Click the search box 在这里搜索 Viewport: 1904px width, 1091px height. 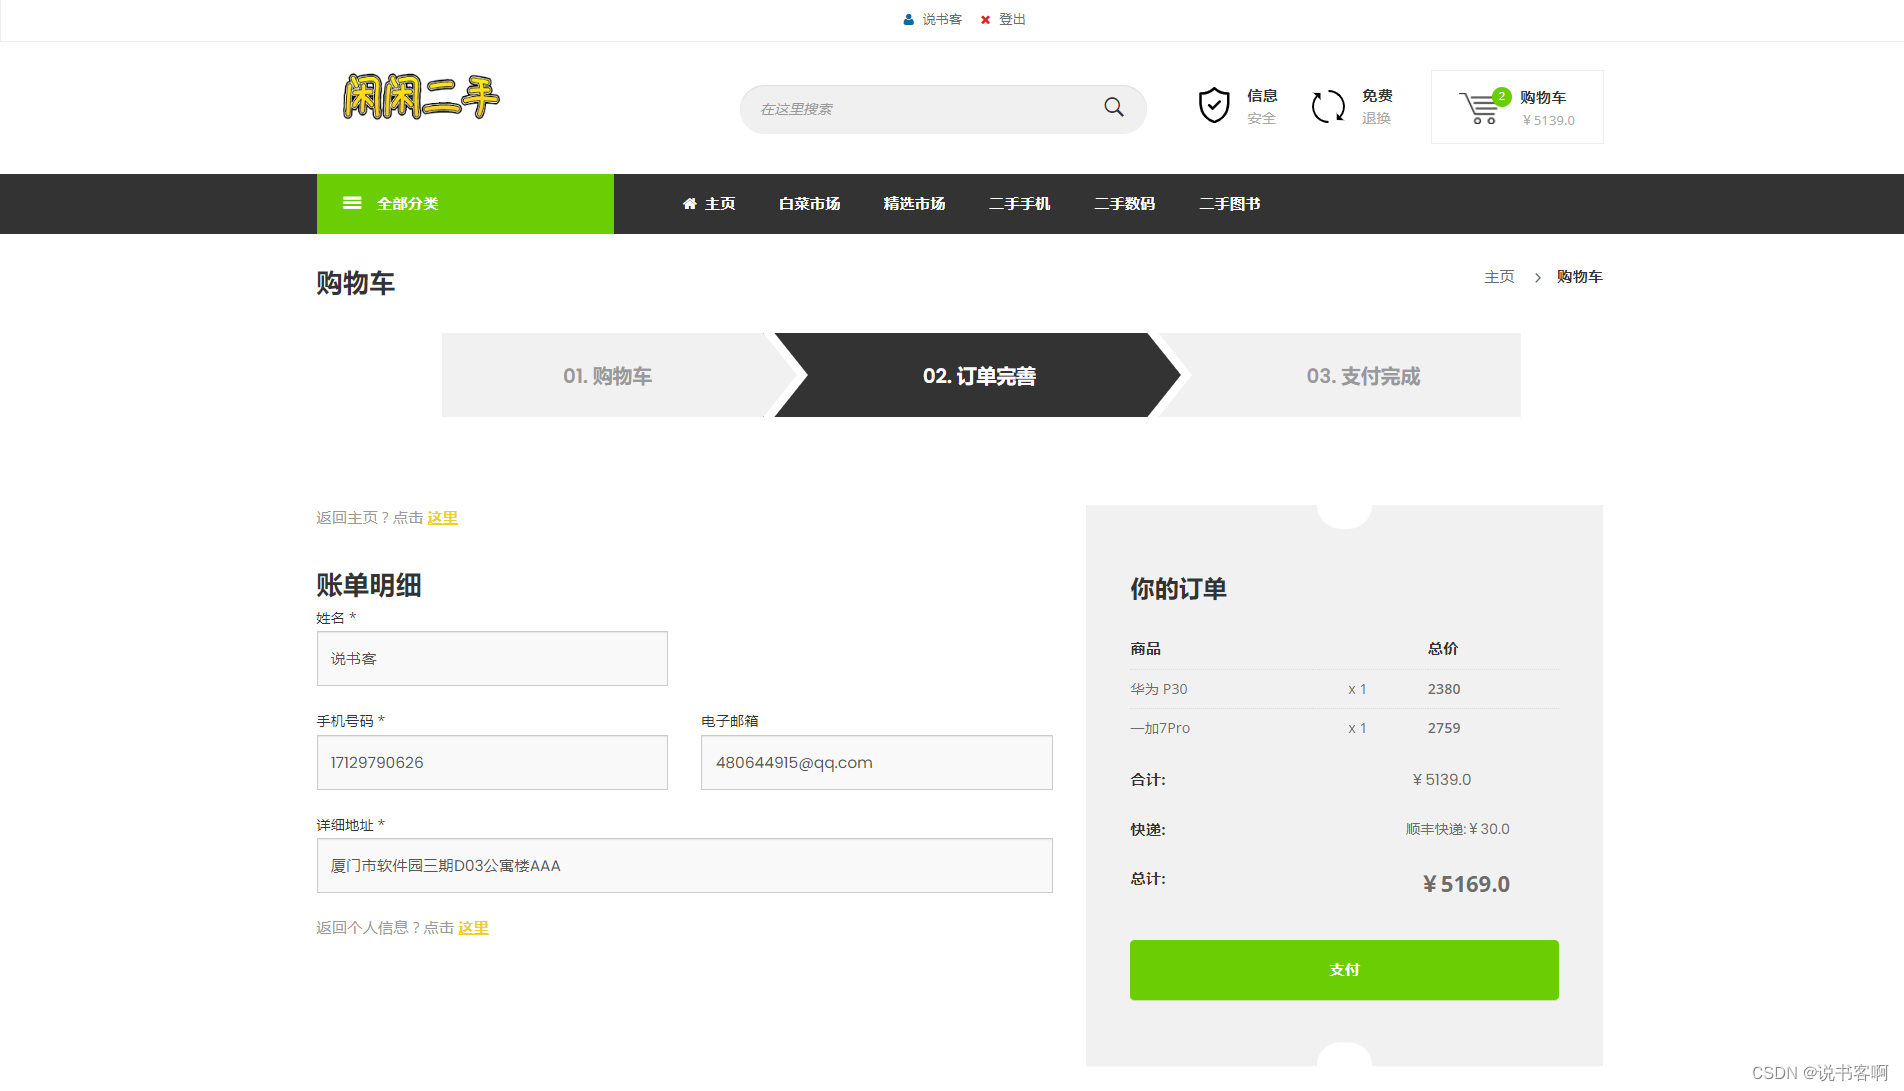pos(943,109)
